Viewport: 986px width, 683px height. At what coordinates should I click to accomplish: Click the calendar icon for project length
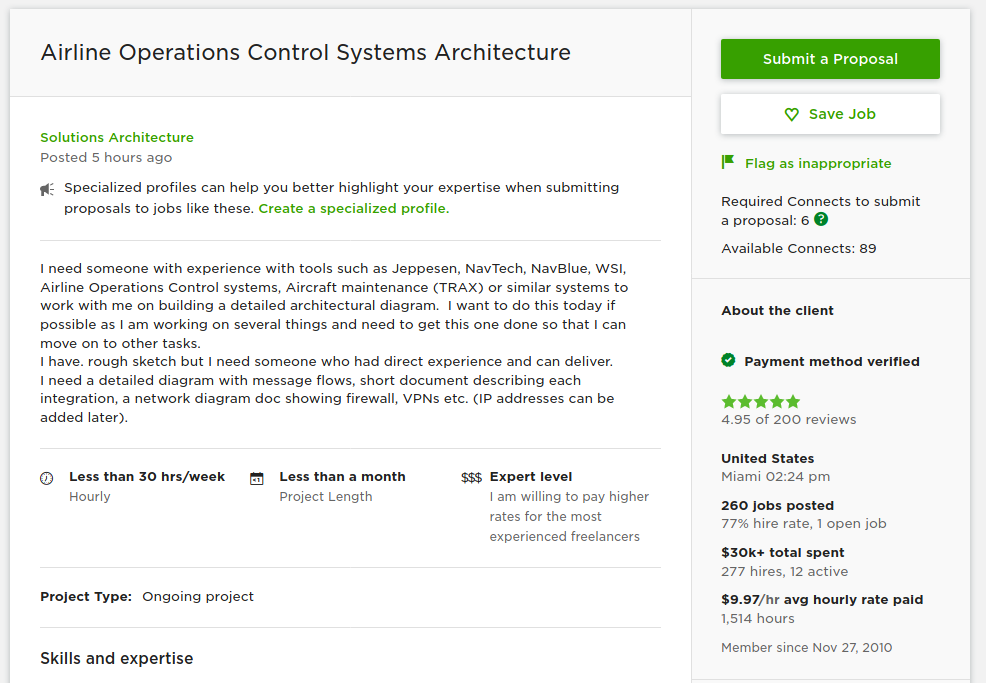[257, 478]
